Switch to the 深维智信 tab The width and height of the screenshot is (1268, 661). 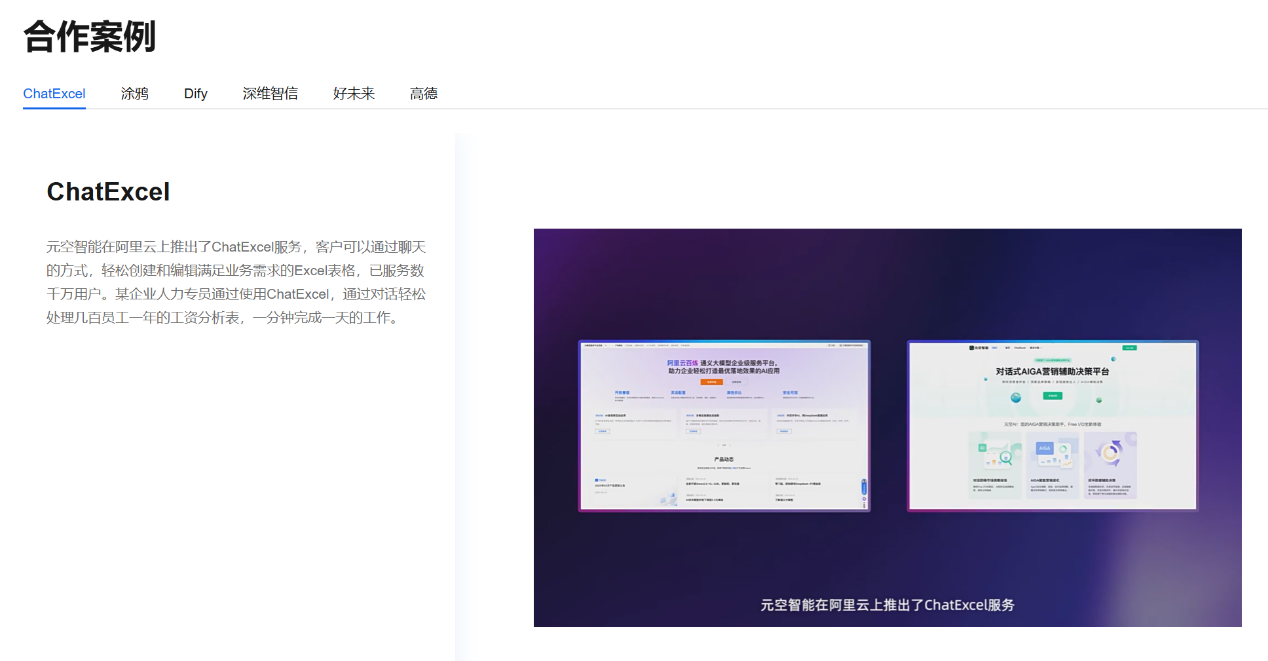coord(270,93)
